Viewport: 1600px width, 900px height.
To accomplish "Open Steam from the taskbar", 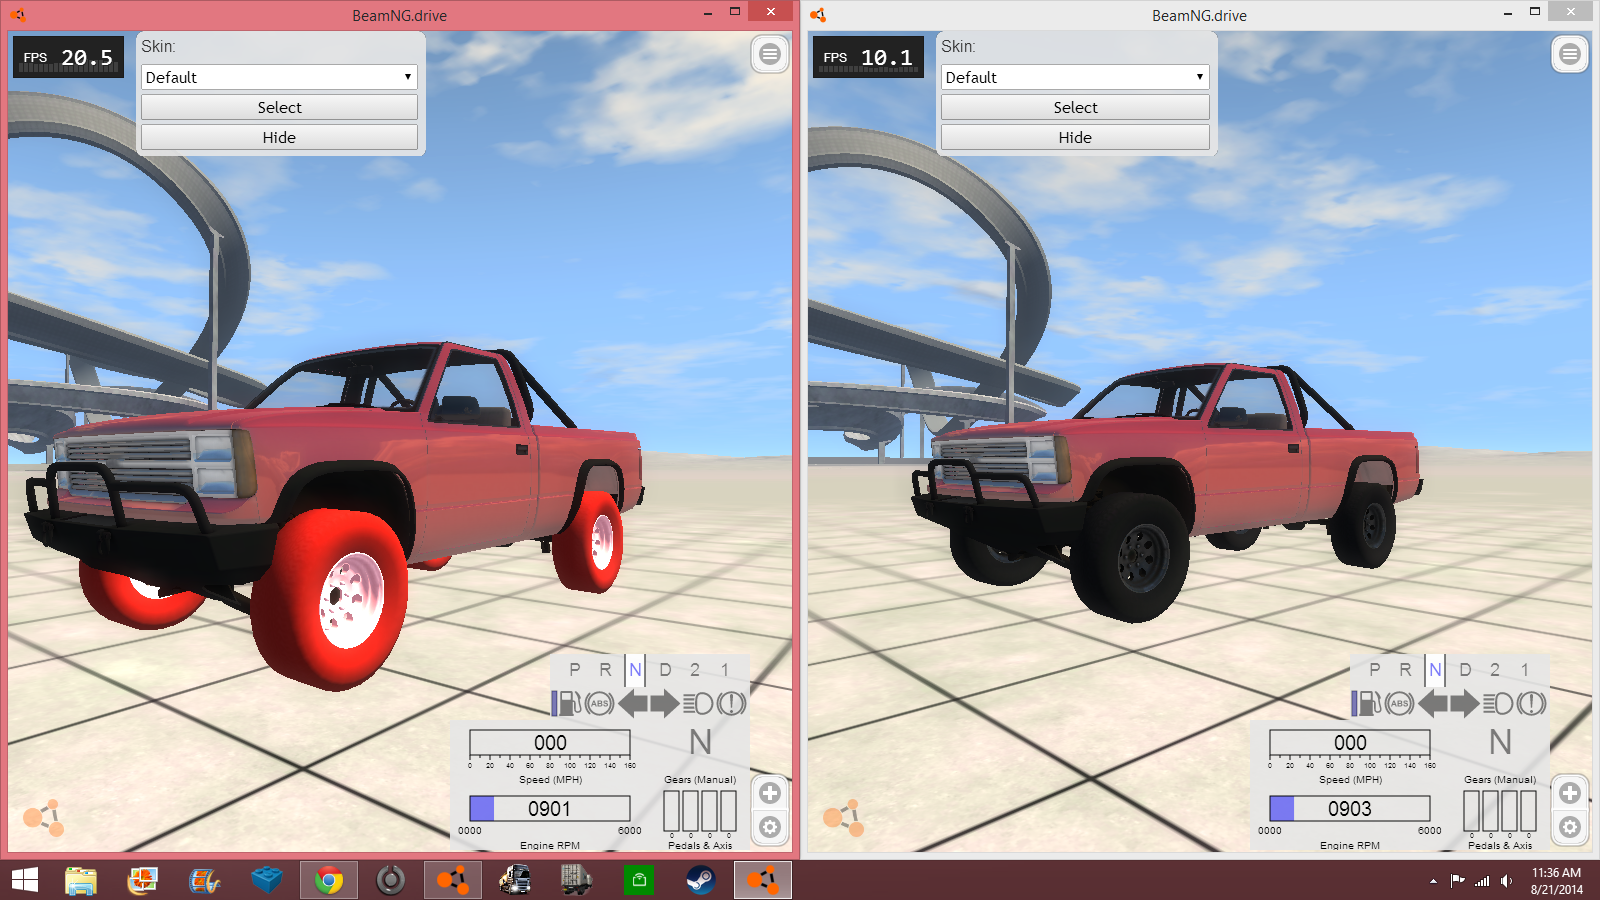I will [x=700, y=880].
